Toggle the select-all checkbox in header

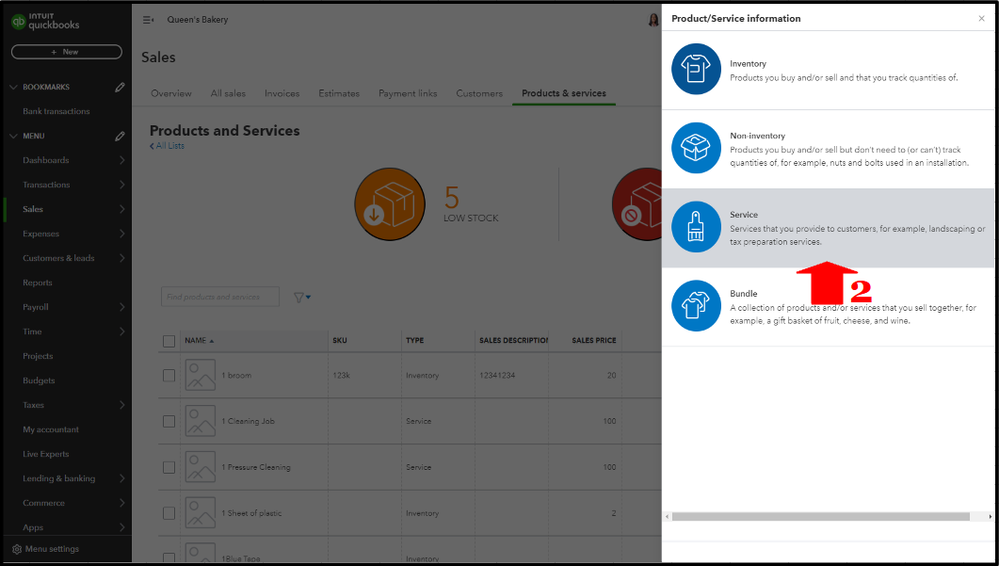(x=169, y=341)
